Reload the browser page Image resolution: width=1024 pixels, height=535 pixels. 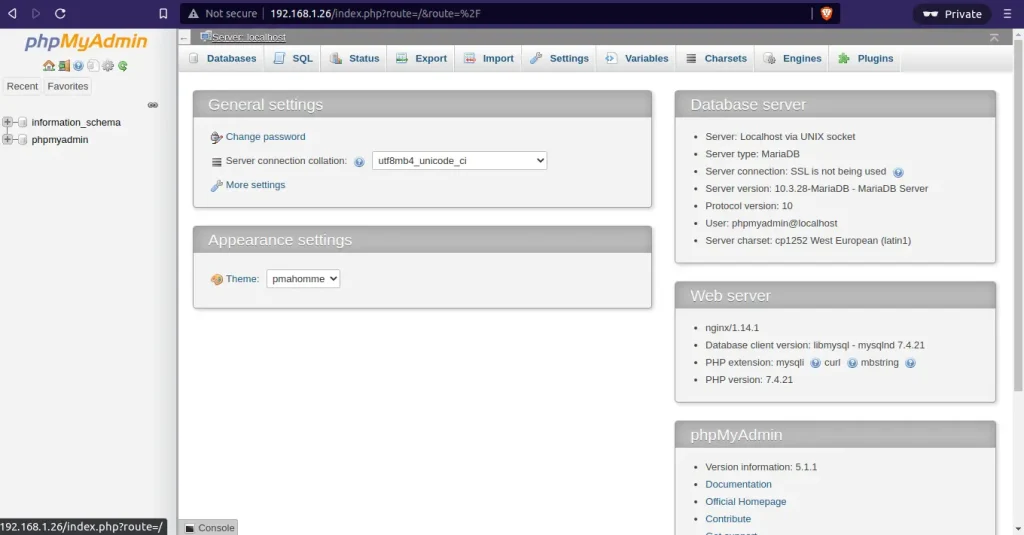(x=60, y=14)
